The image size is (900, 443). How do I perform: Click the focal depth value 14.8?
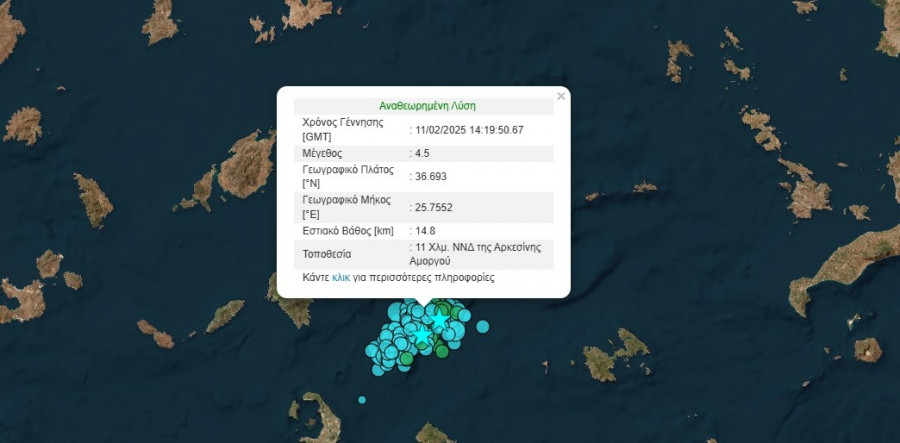426,231
